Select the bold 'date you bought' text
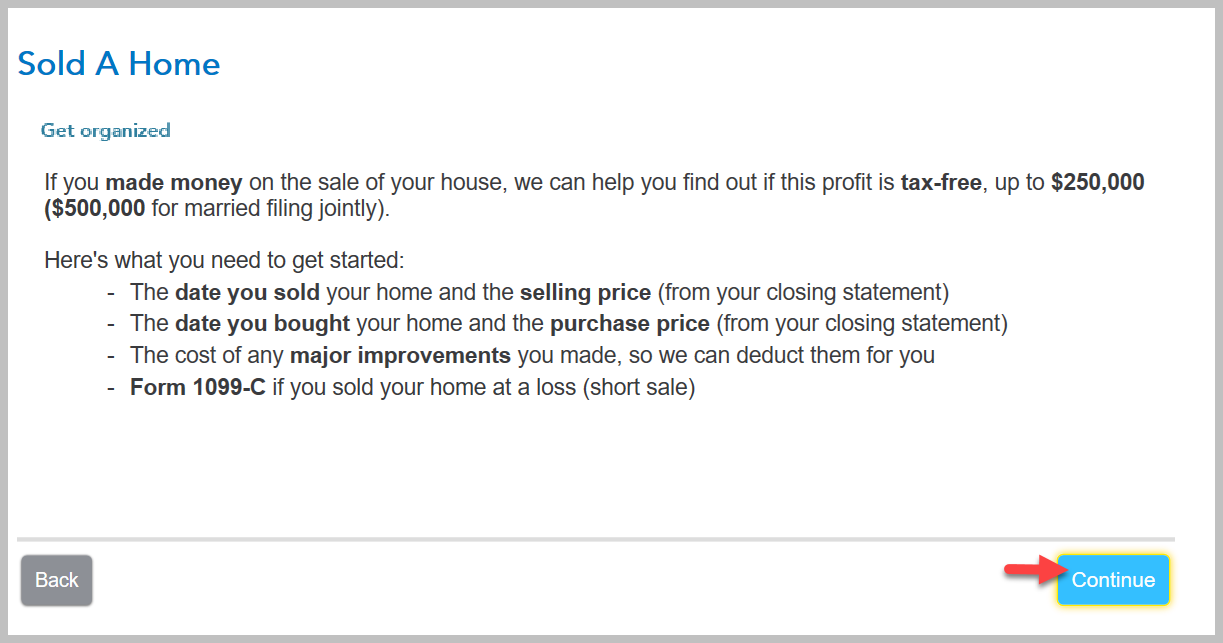This screenshot has height=643, width=1223. [262, 324]
